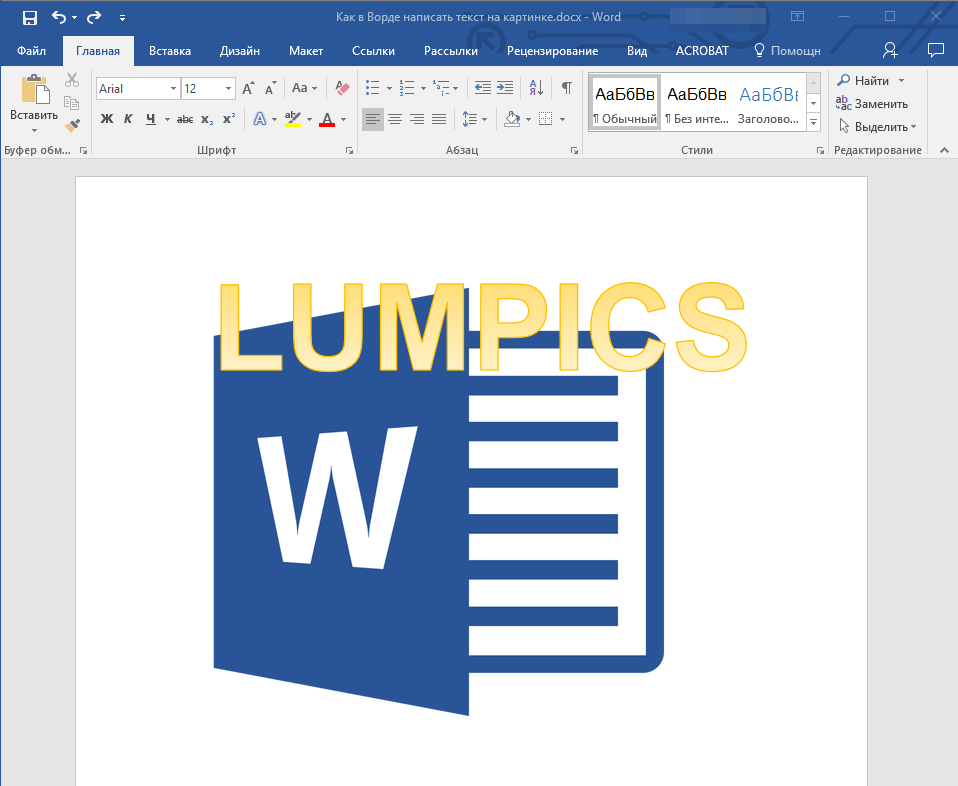Switch to the Вставка tab
The image size is (958, 786).
[x=170, y=50]
